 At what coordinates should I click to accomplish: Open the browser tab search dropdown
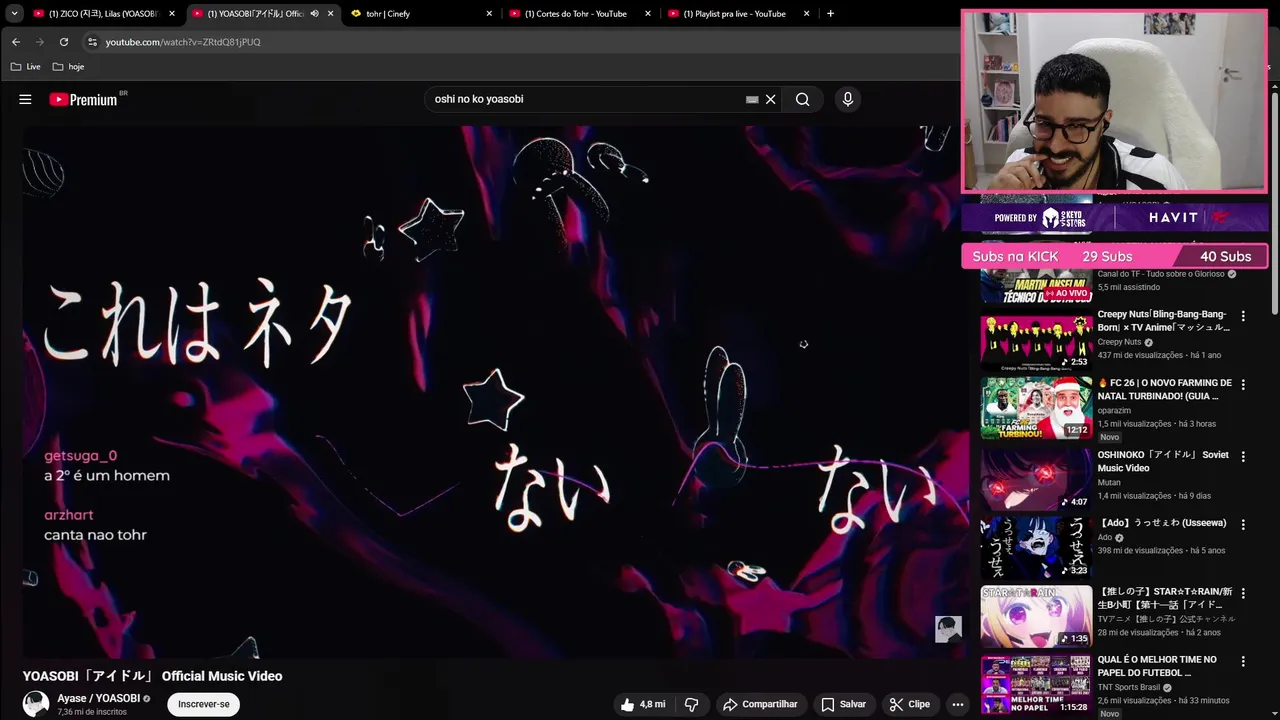tap(14, 14)
